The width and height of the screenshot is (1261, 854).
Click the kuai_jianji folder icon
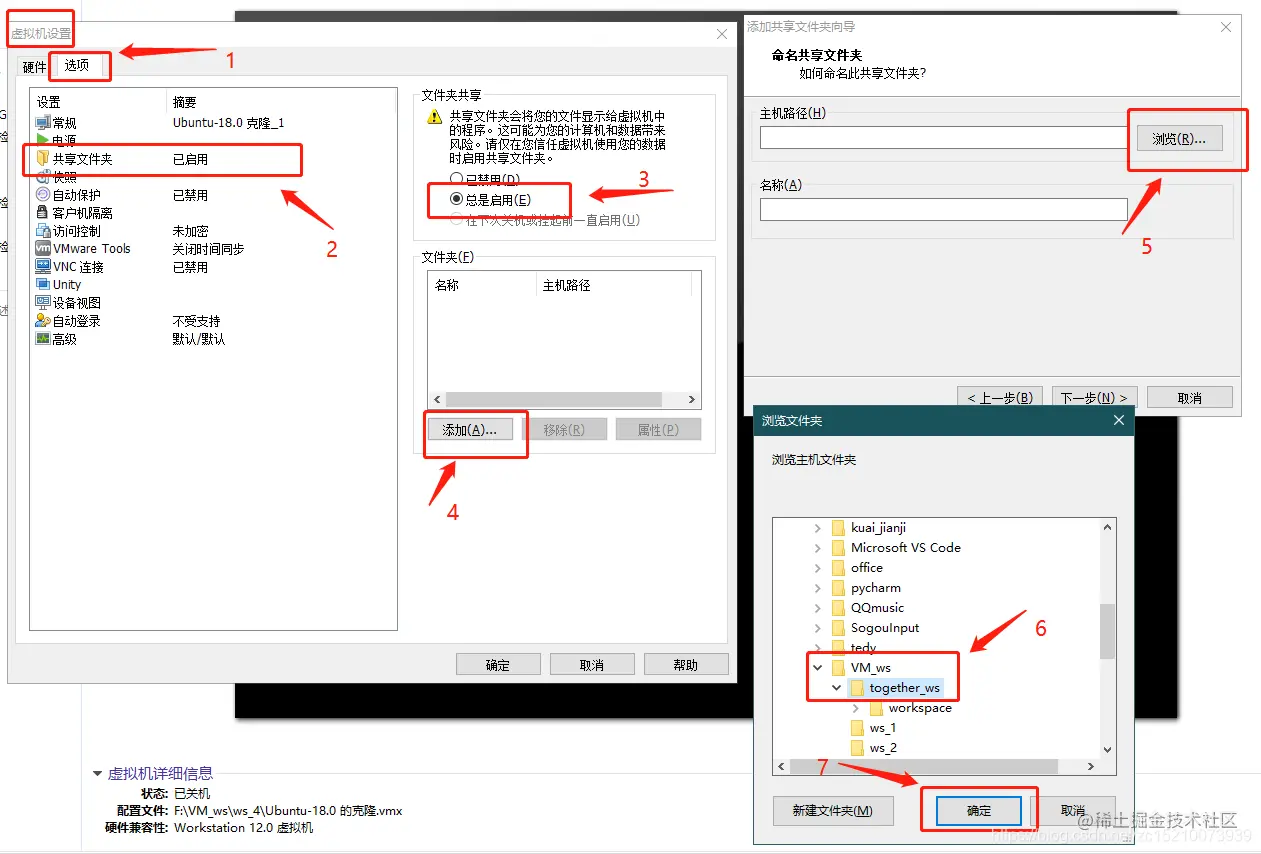coord(838,528)
